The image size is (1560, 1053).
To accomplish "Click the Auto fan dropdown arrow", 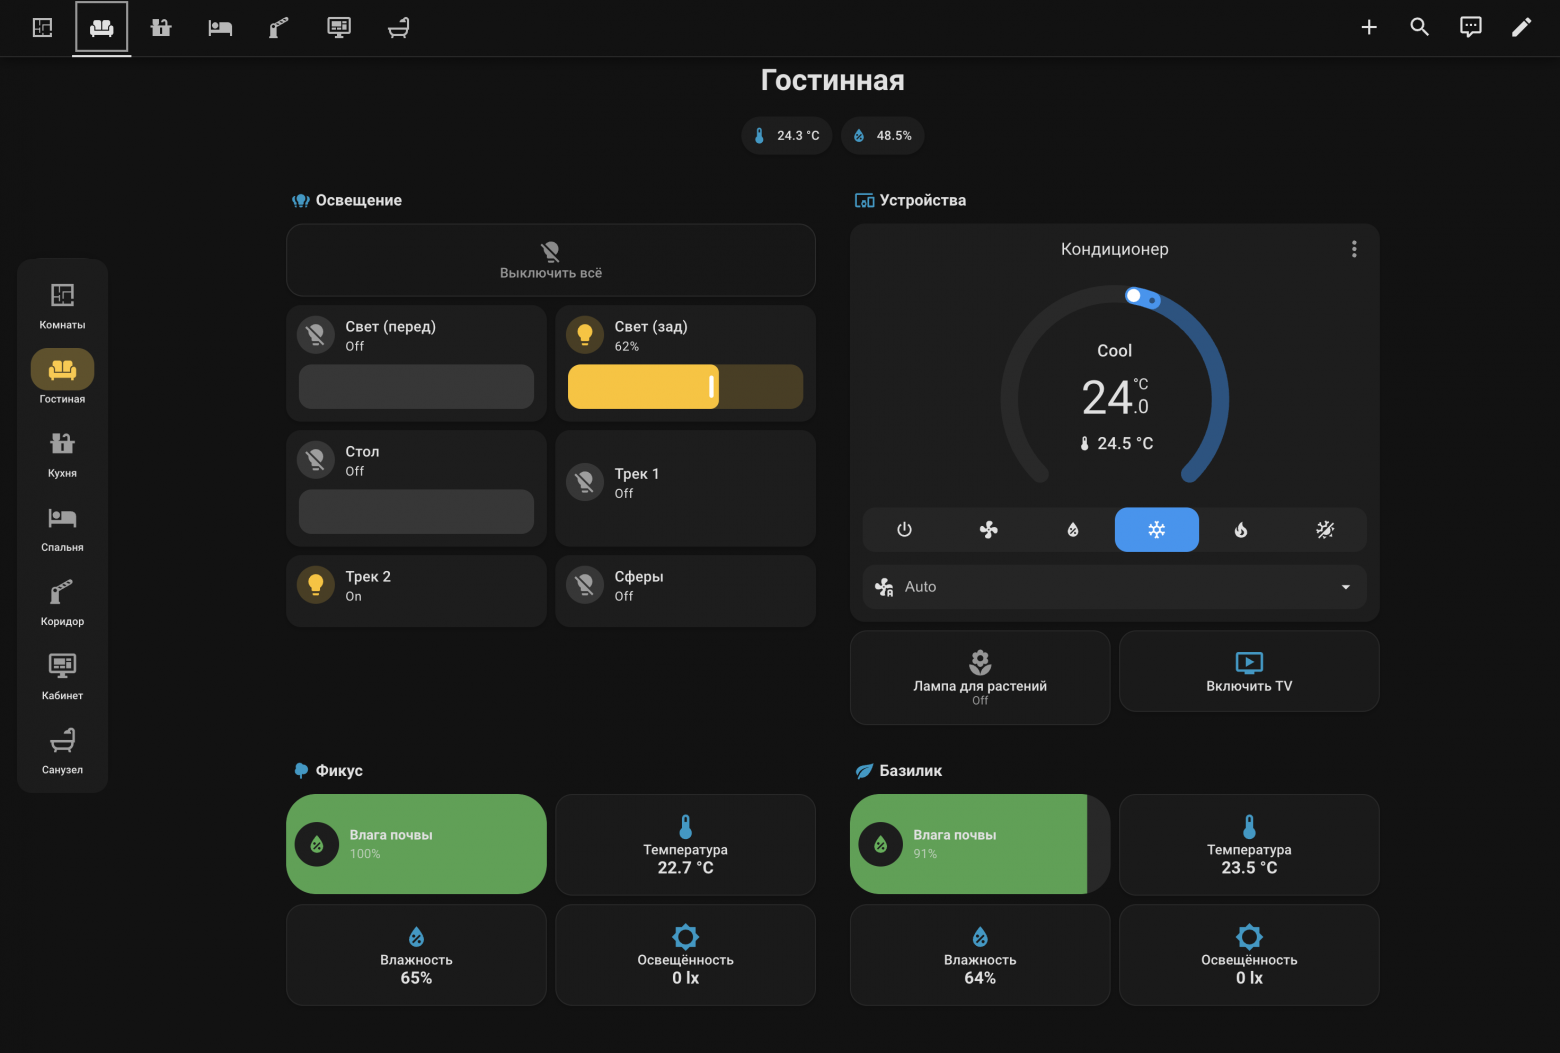I will tap(1345, 587).
